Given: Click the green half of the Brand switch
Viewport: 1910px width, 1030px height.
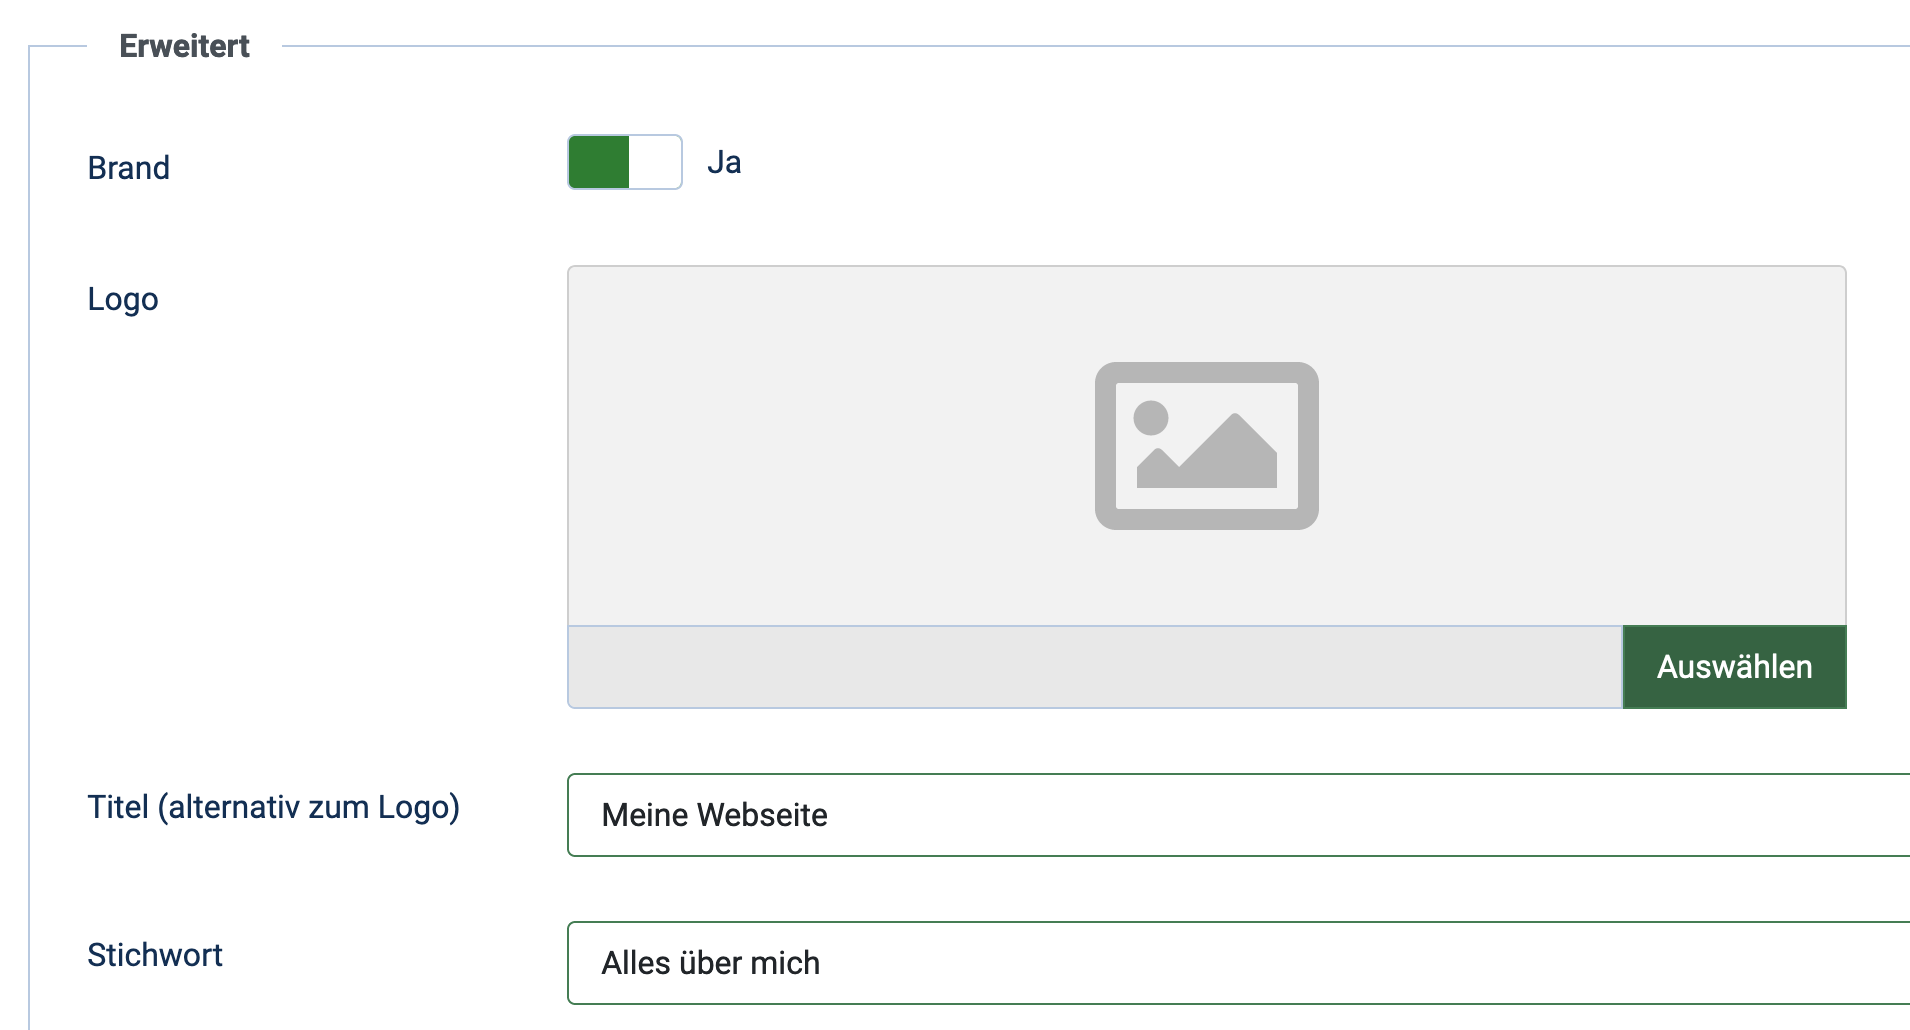Looking at the screenshot, I should (x=598, y=162).
